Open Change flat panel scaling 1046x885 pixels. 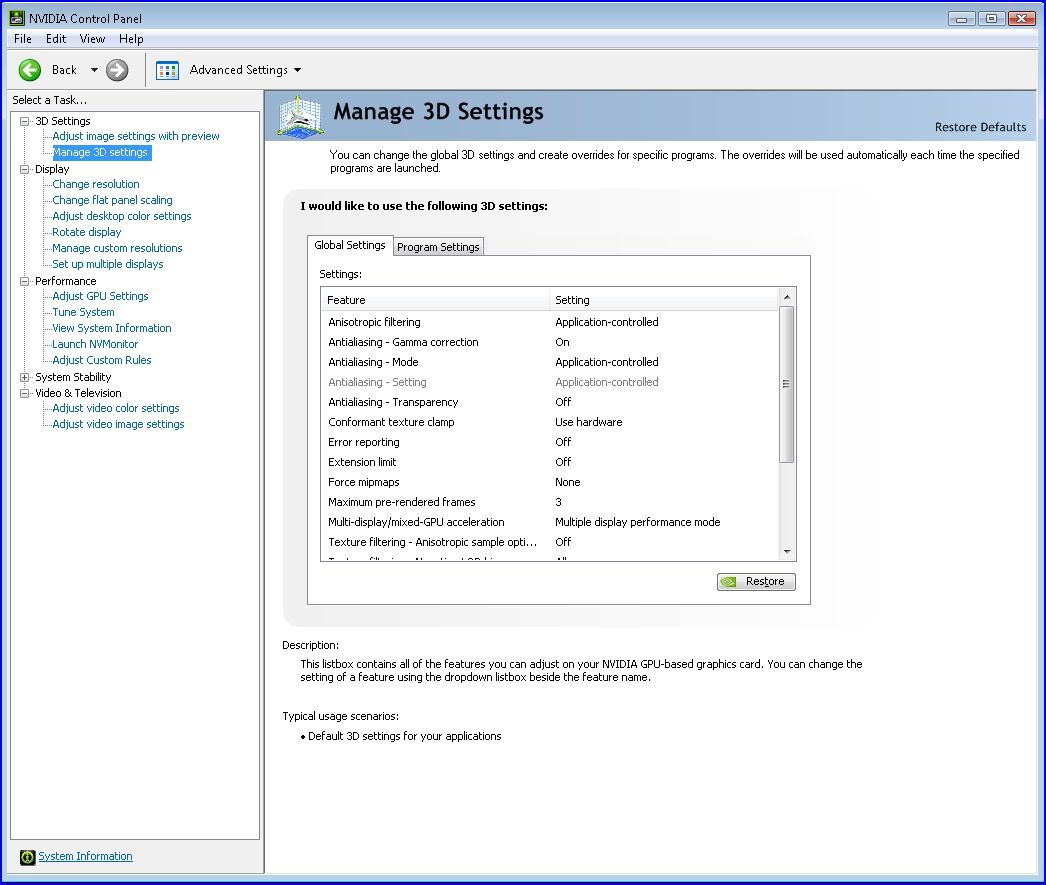[x=112, y=200]
